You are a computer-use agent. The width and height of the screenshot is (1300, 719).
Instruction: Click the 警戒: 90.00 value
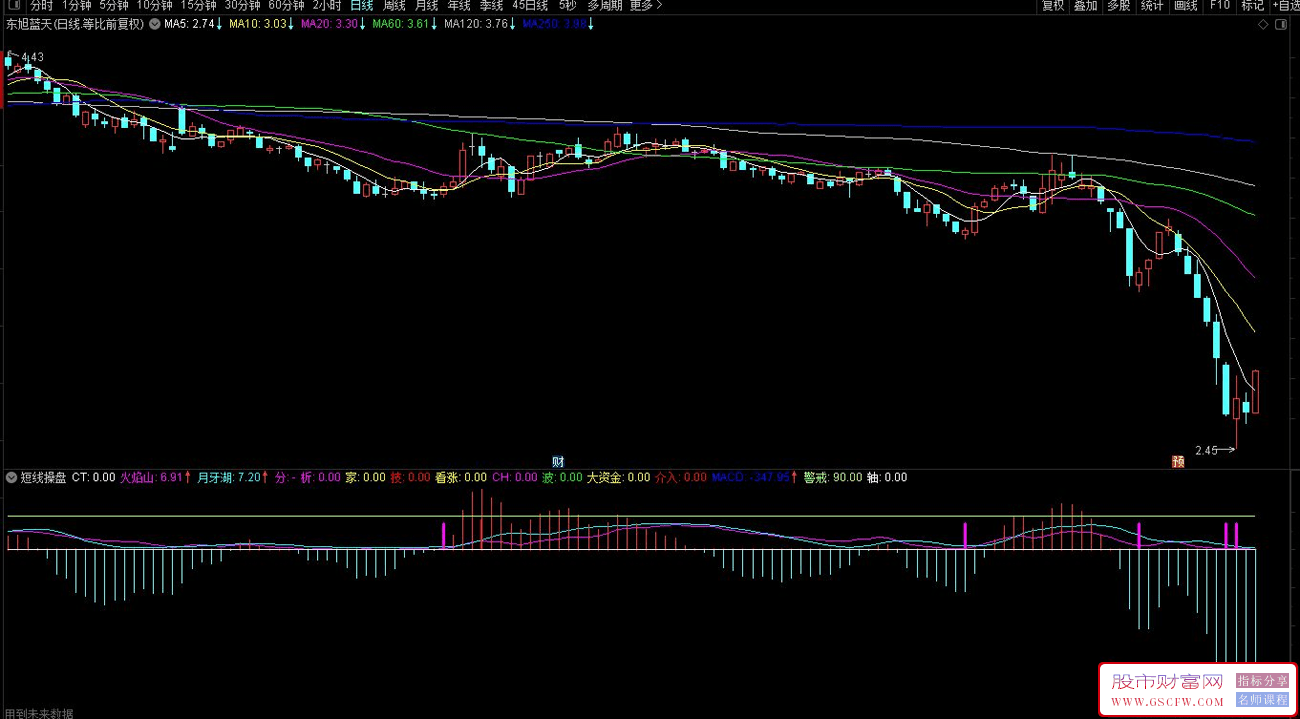pos(833,477)
